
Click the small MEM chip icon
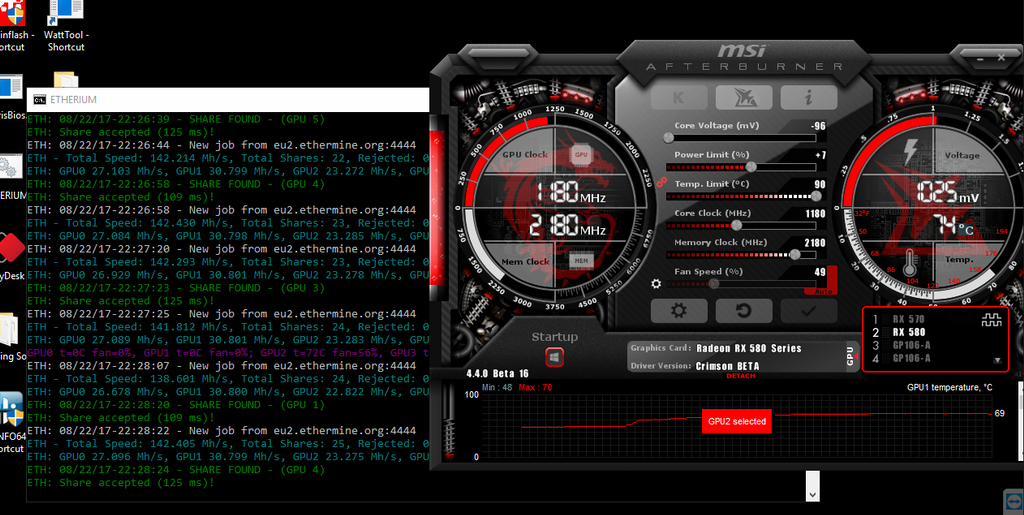pos(581,260)
